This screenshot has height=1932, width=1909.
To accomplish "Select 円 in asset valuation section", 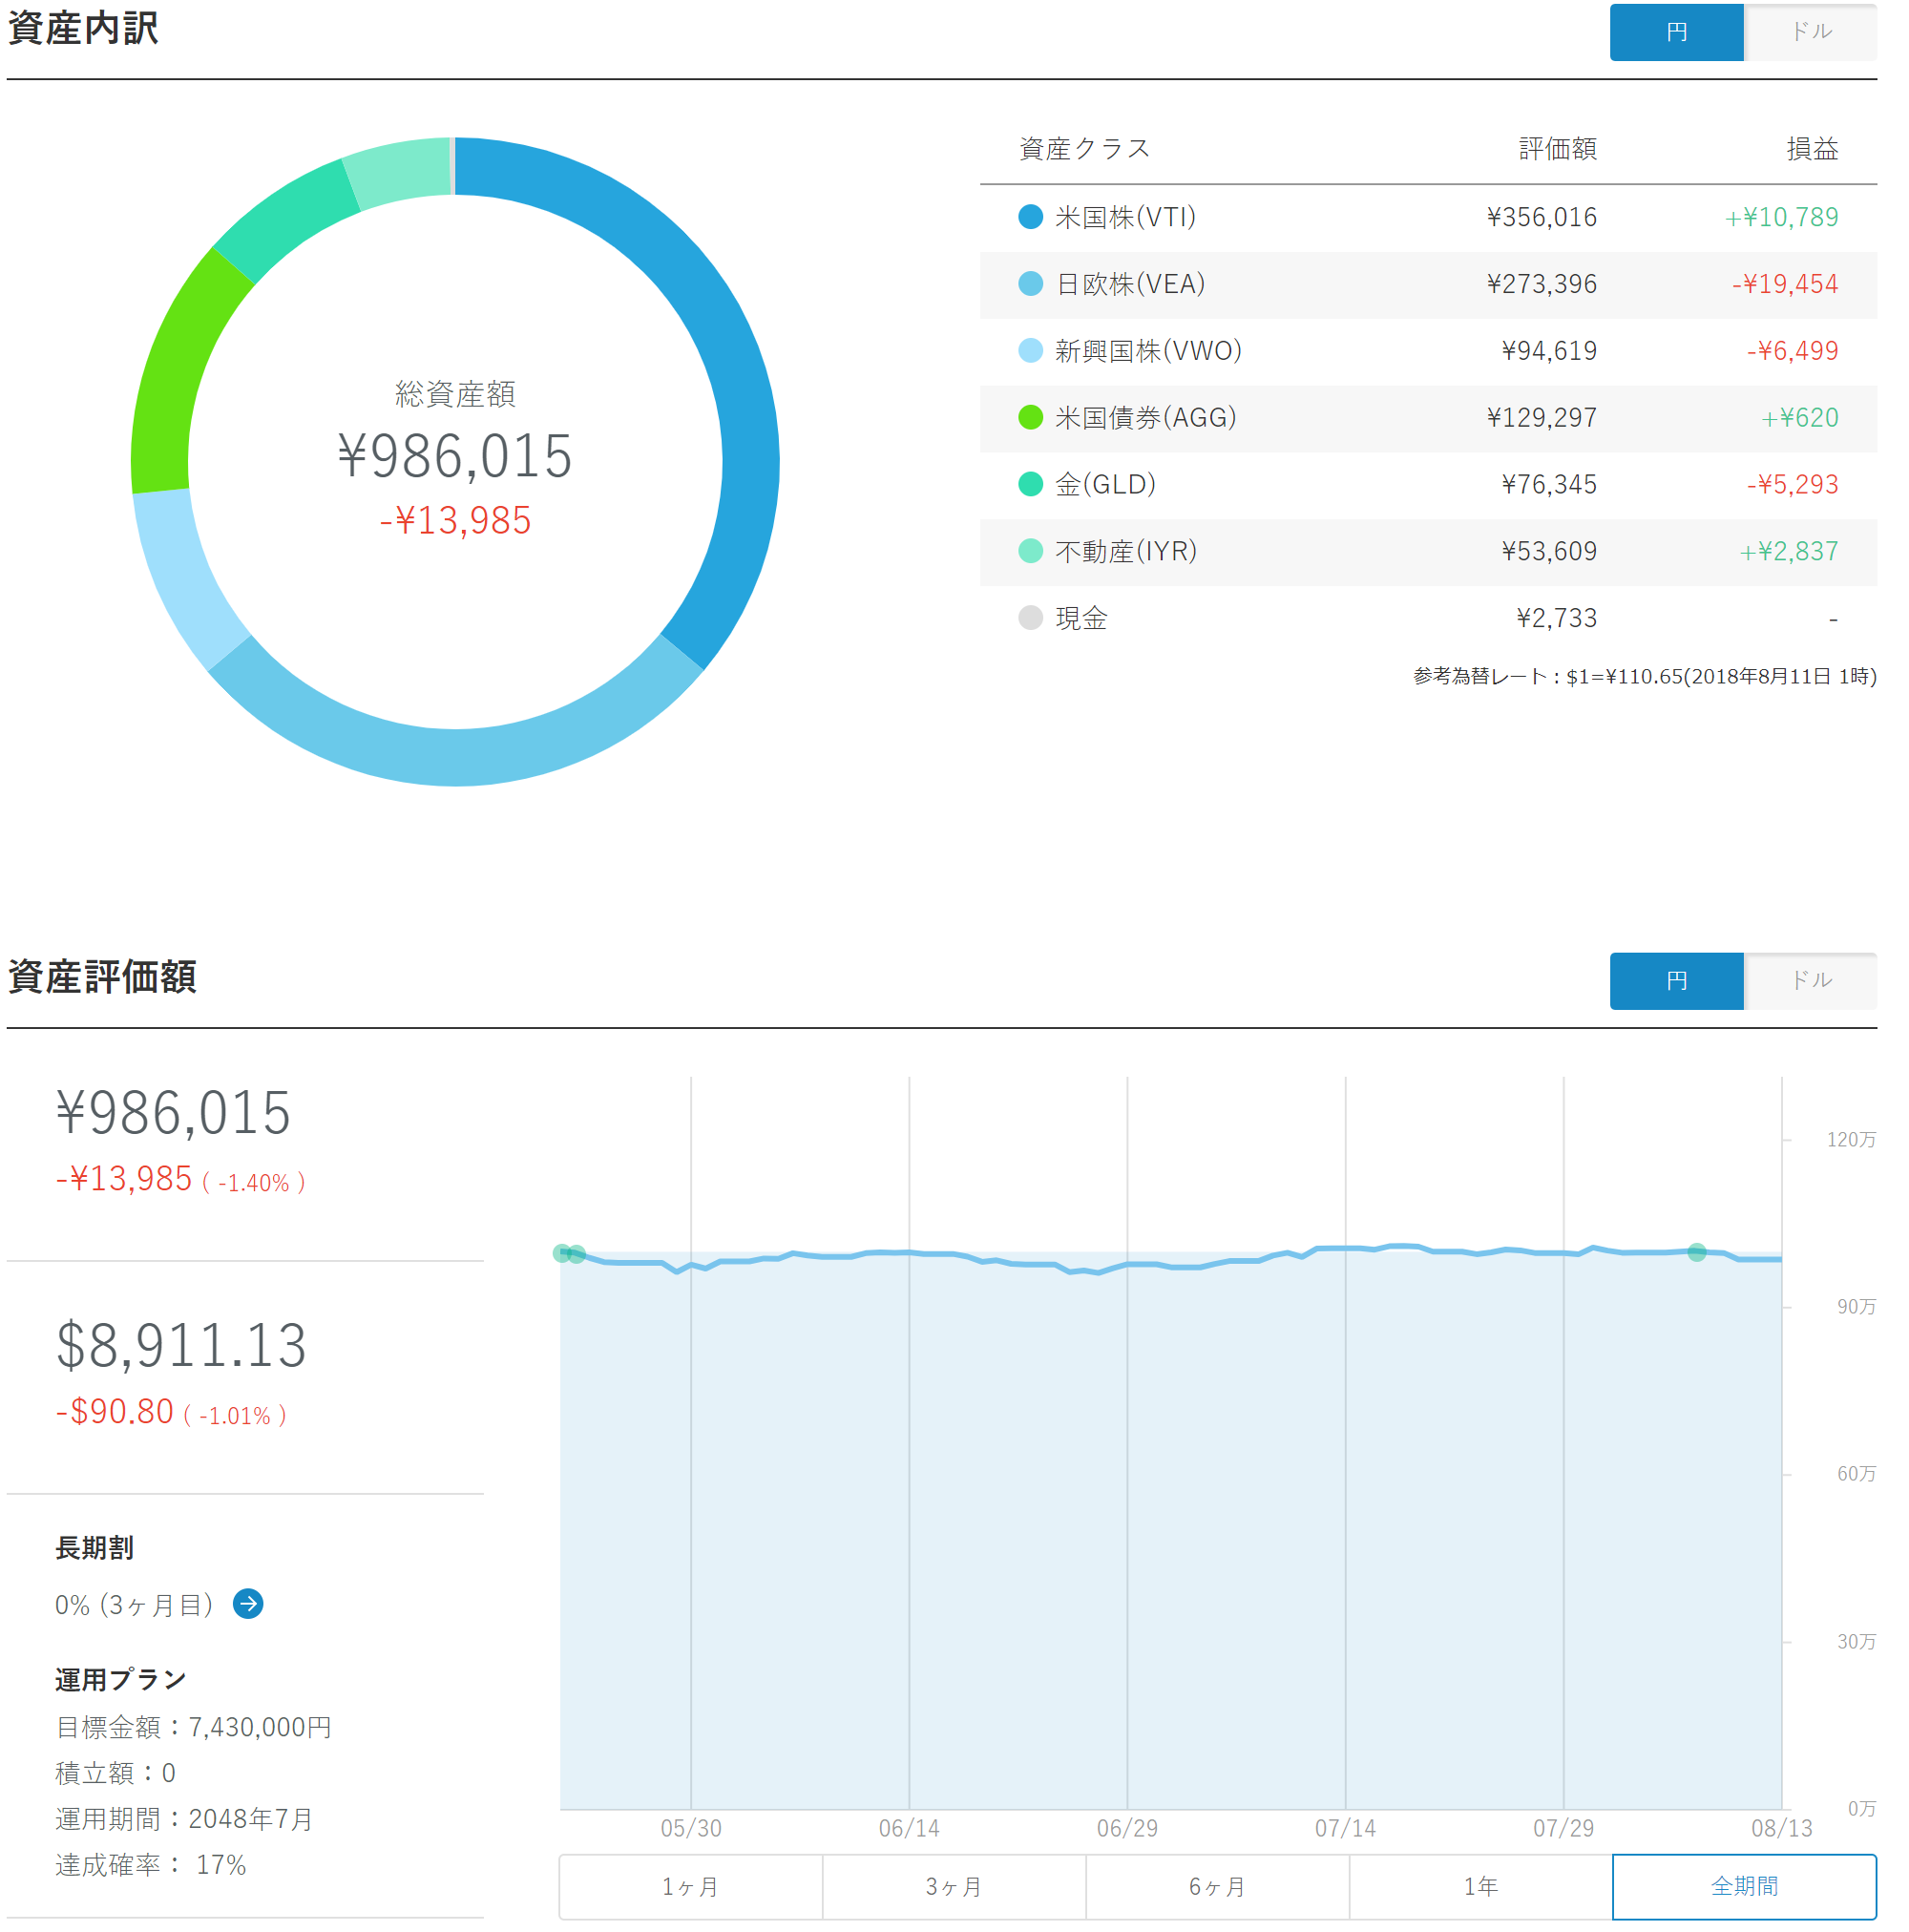I will [1676, 981].
